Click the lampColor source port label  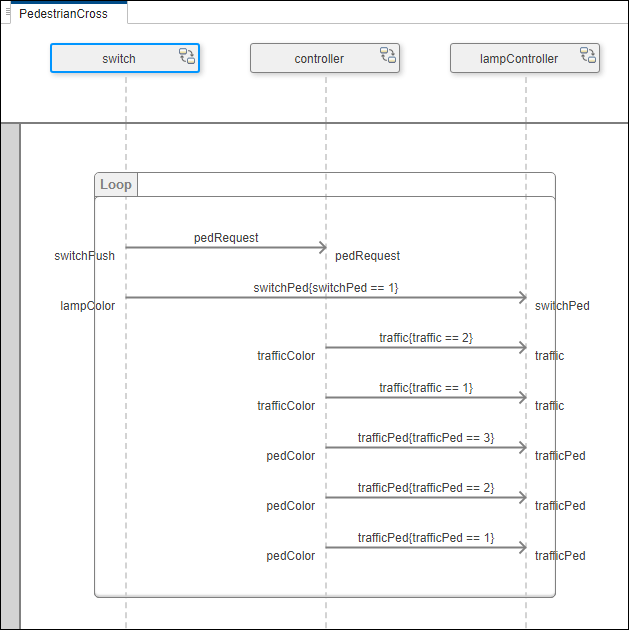88,306
